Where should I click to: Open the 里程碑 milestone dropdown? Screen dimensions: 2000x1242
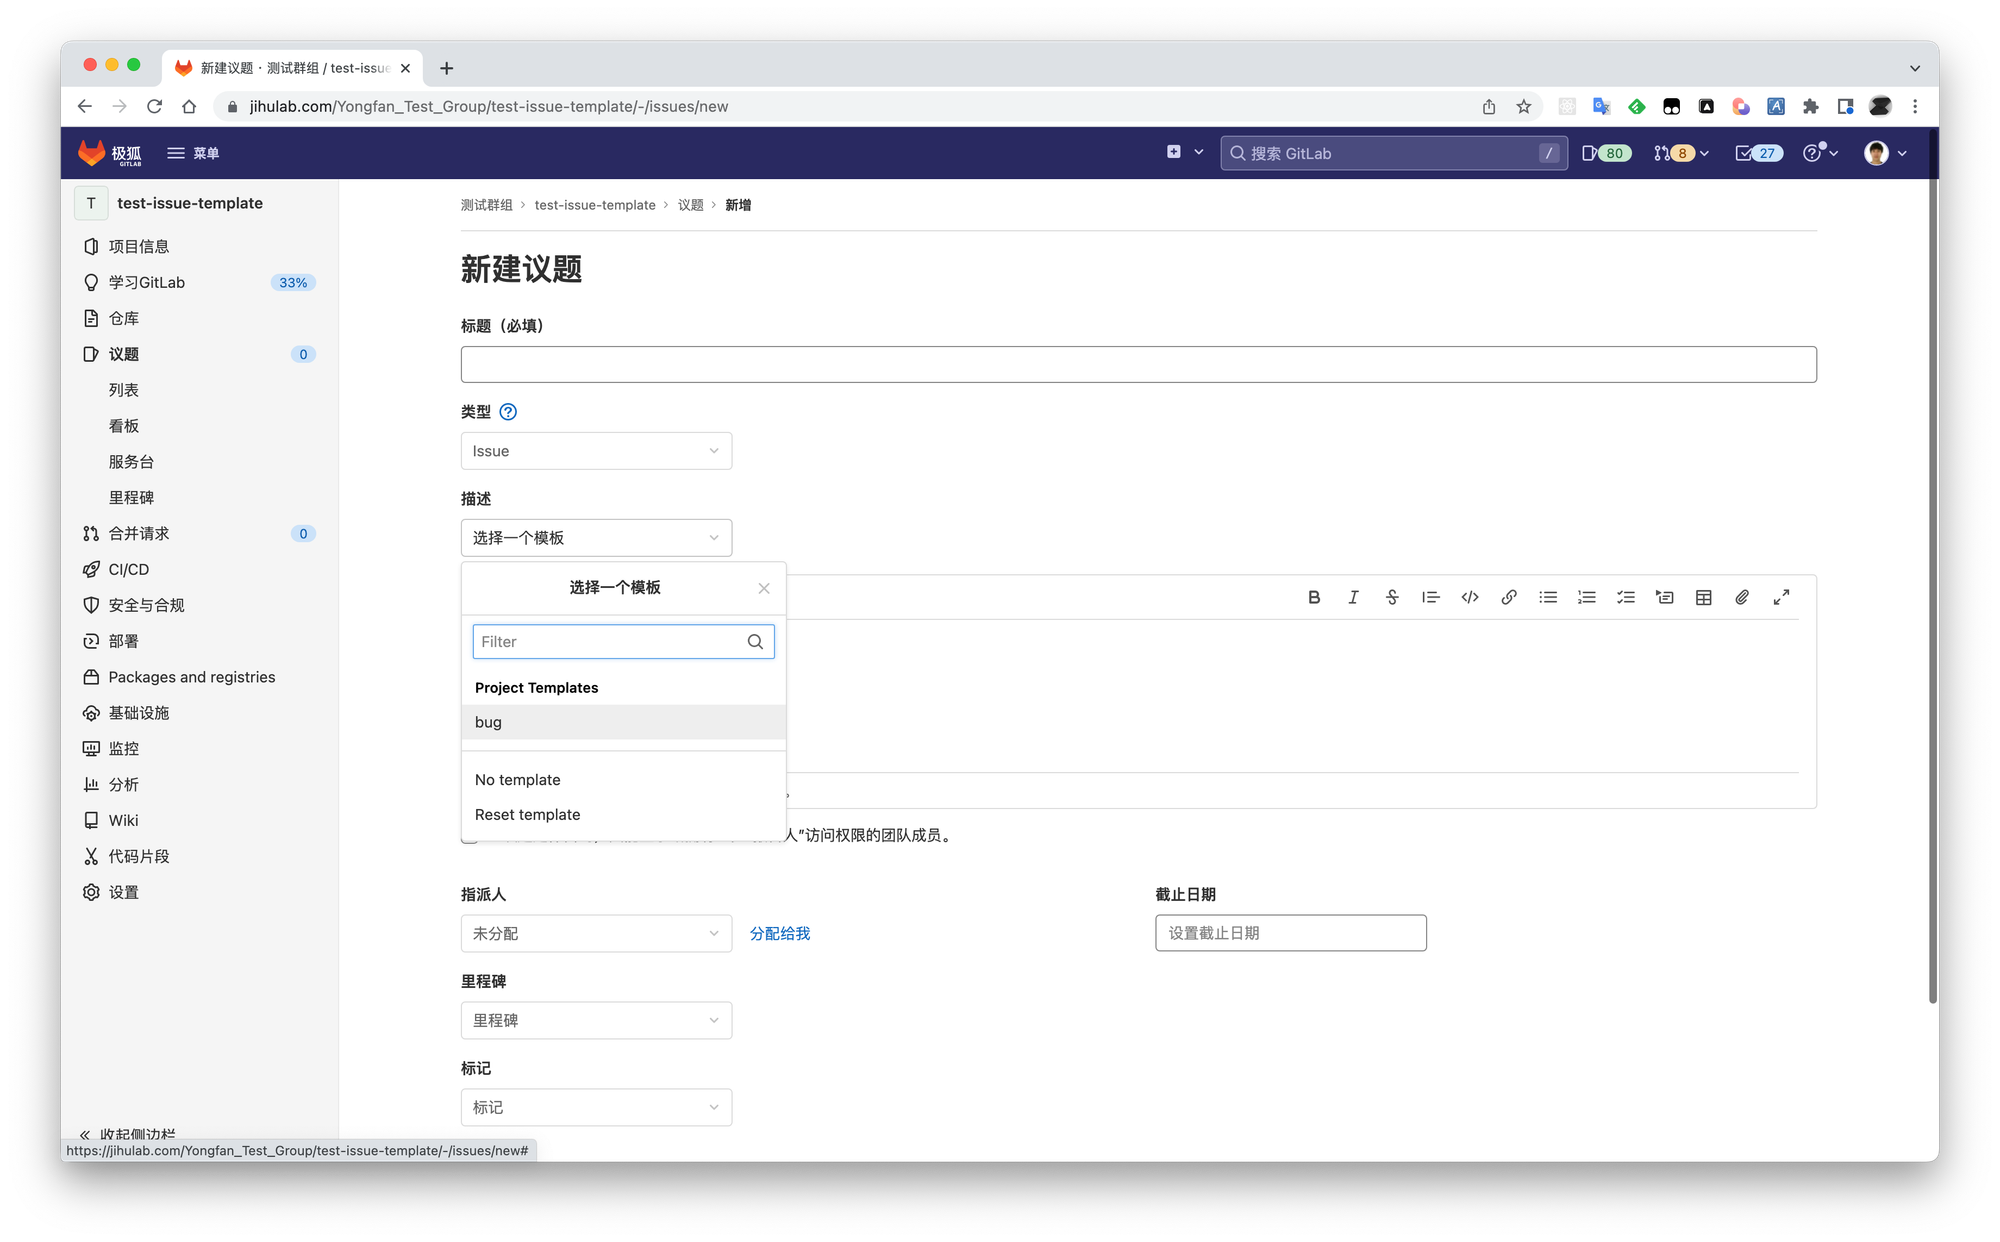(596, 1020)
